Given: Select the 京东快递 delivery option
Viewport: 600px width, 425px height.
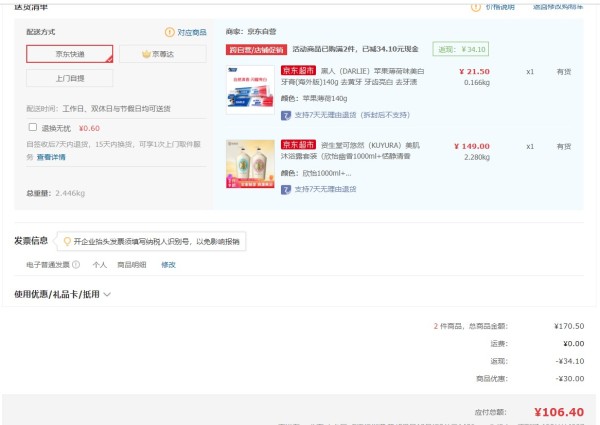Looking at the screenshot, I should pos(70,54).
